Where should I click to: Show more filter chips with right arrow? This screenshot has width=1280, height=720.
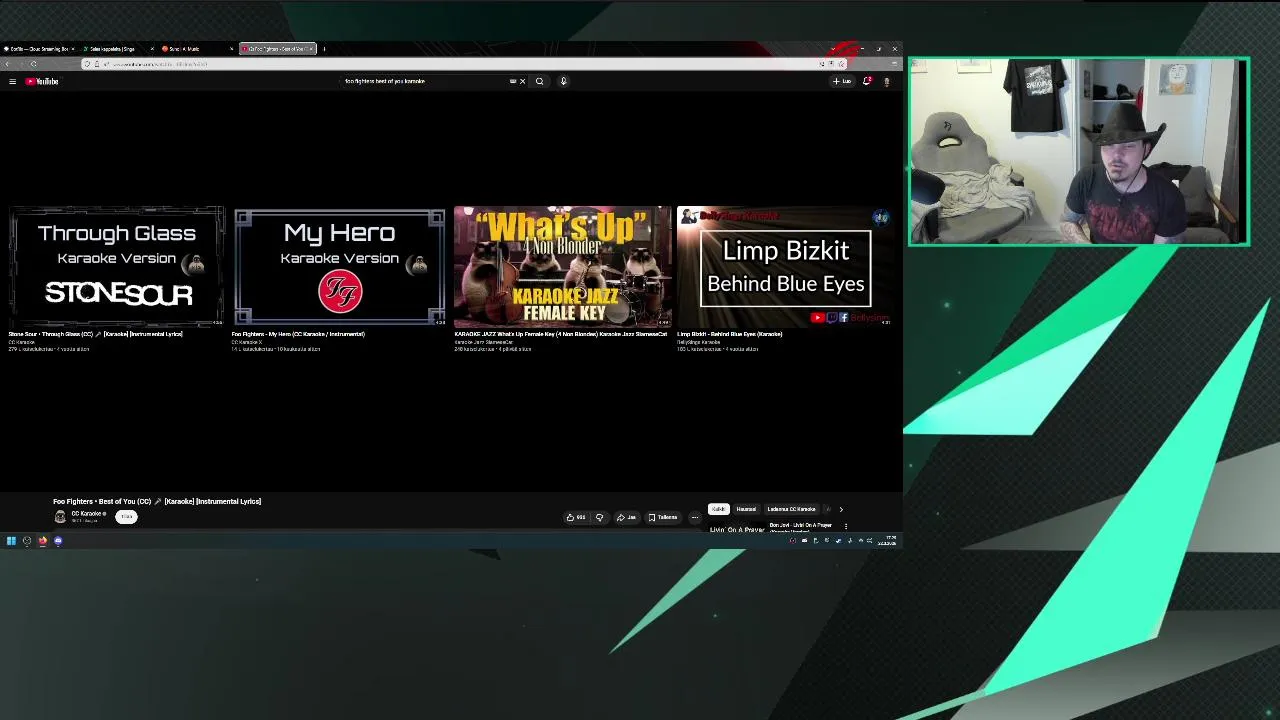click(x=841, y=509)
